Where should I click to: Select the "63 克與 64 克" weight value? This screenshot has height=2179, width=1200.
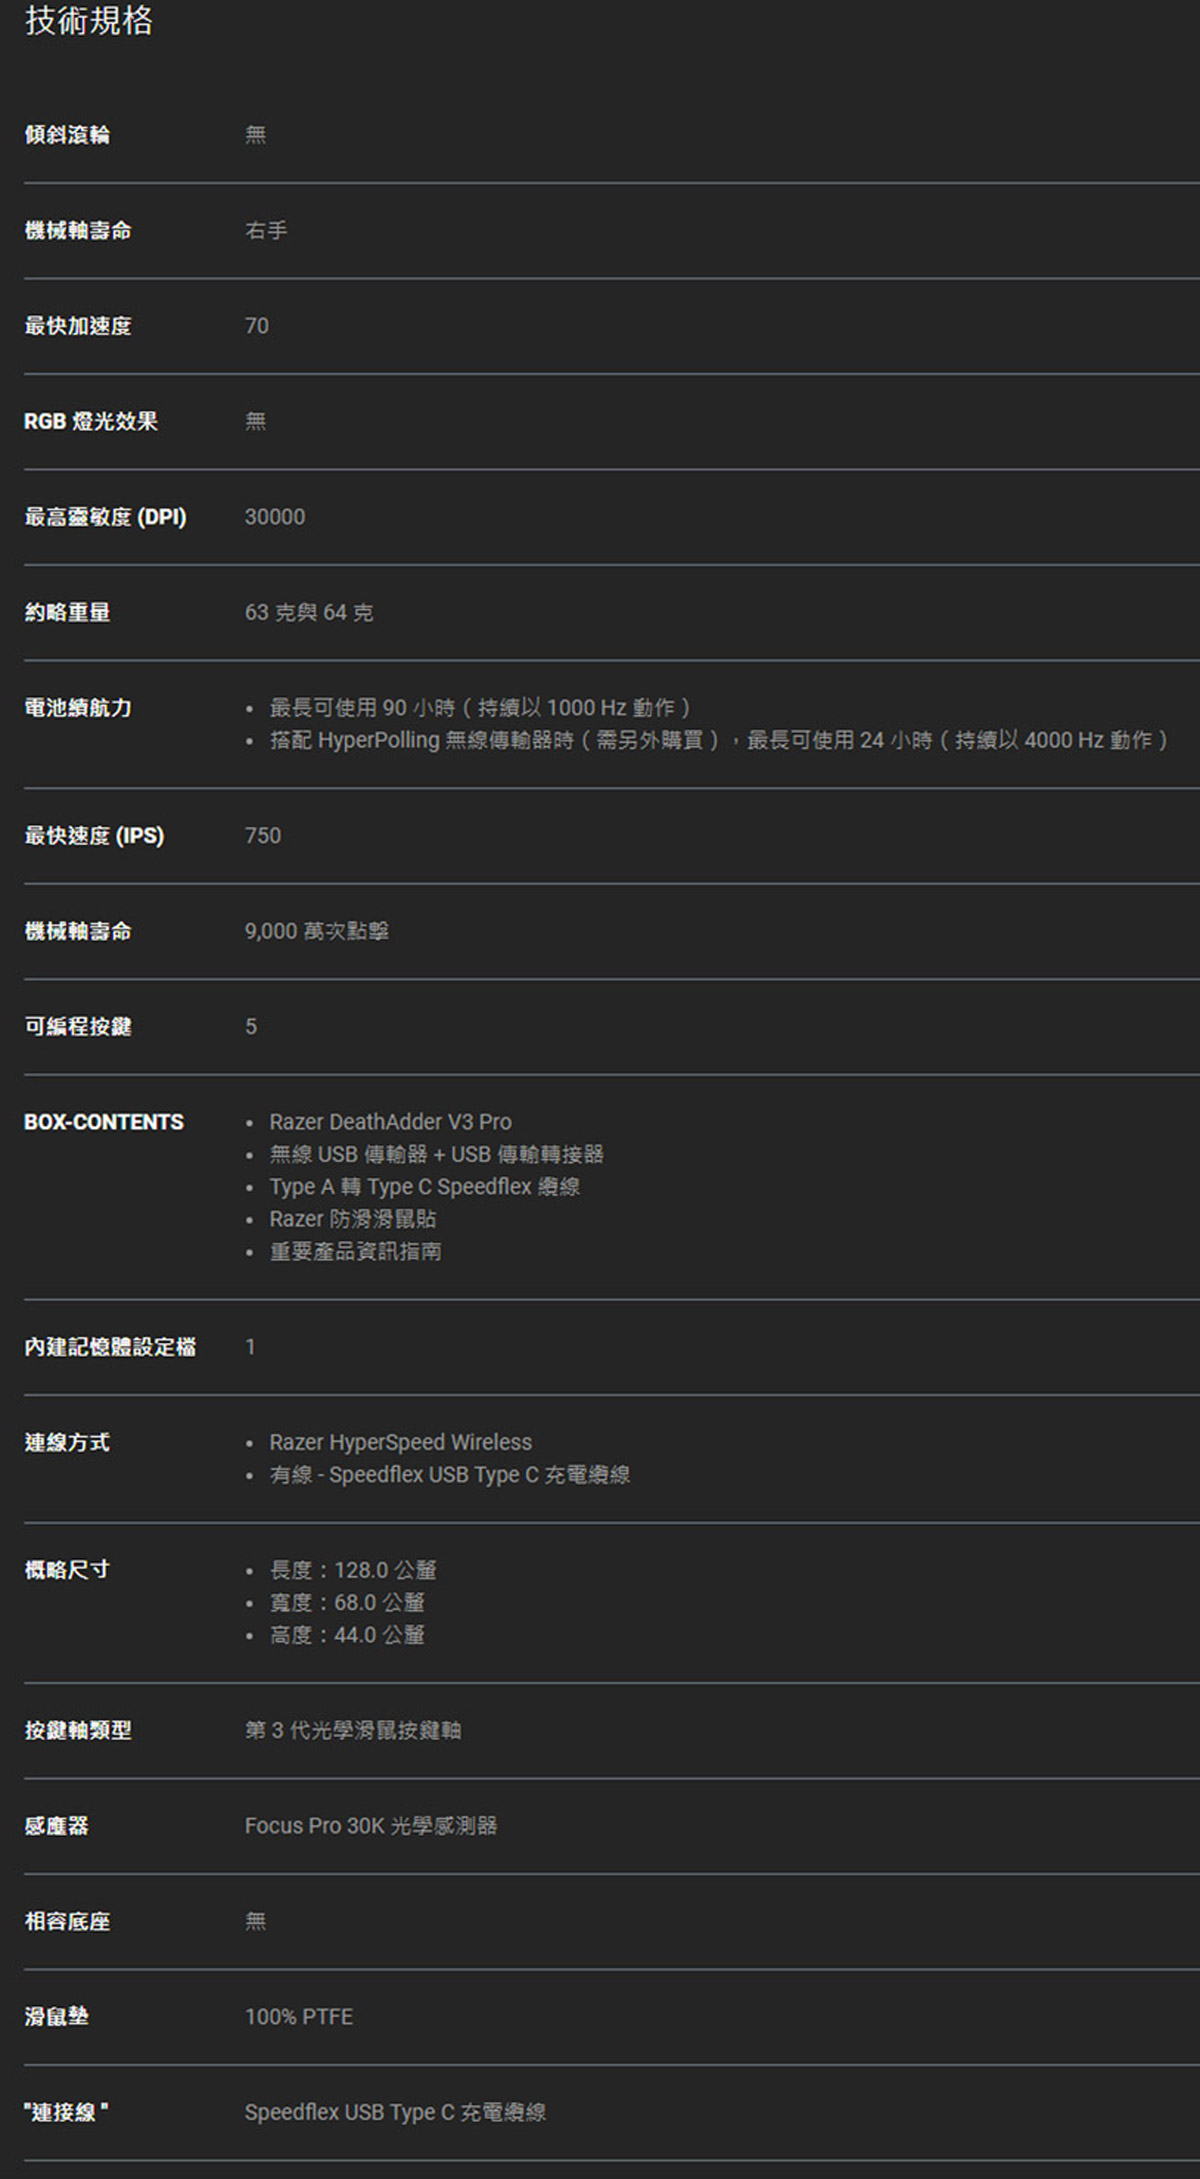click(x=309, y=612)
